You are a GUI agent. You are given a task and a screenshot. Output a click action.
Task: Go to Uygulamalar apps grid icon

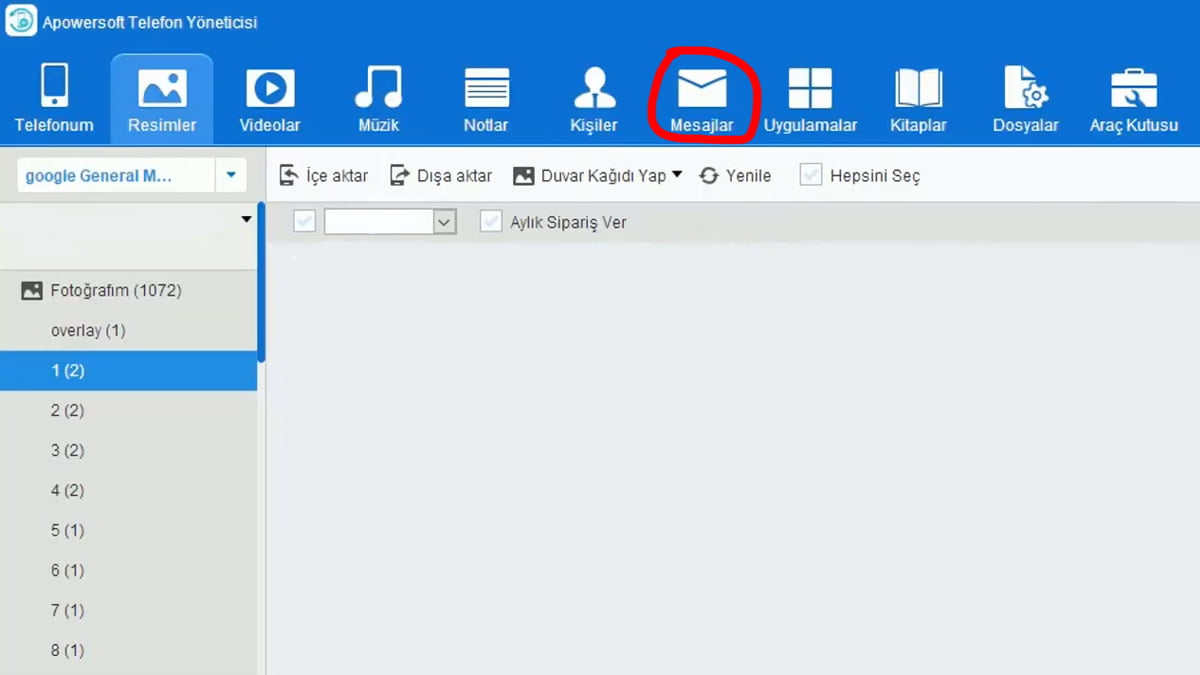click(810, 88)
